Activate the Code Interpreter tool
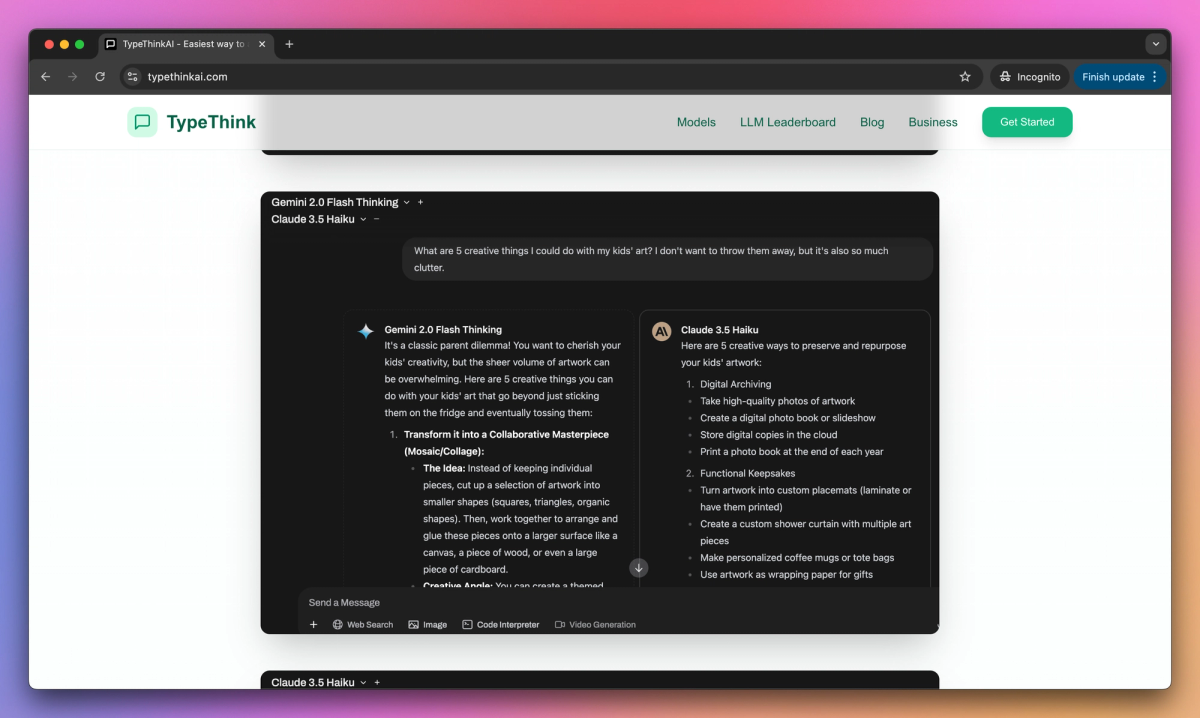This screenshot has height=718, width=1200. (467, 624)
